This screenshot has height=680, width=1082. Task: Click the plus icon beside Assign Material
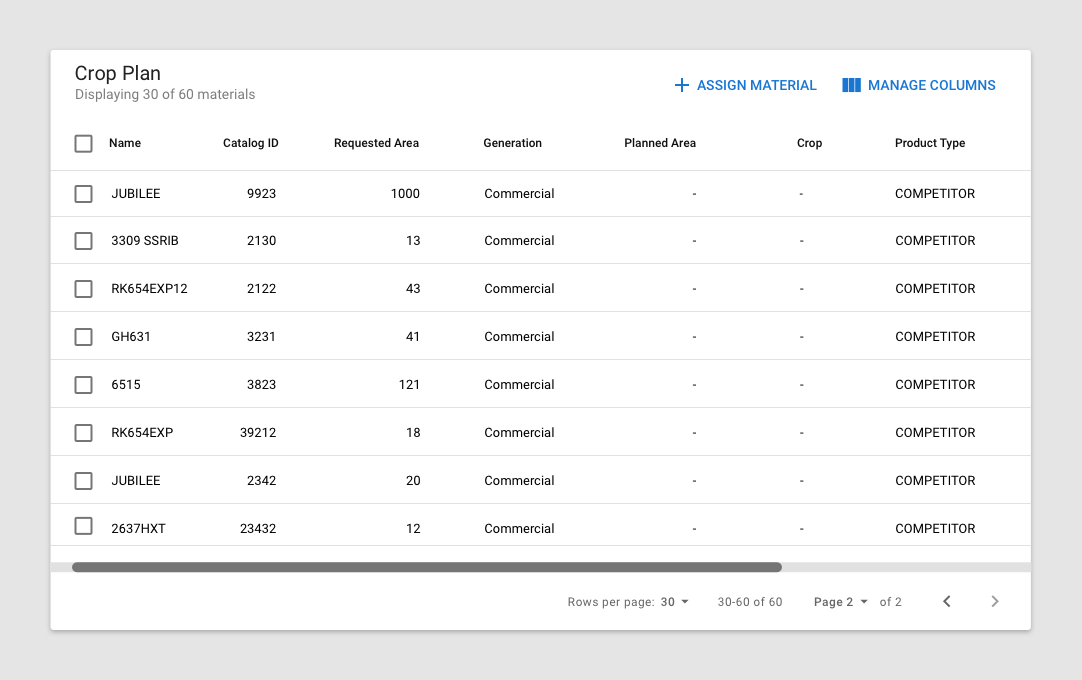(x=682, y=86)
